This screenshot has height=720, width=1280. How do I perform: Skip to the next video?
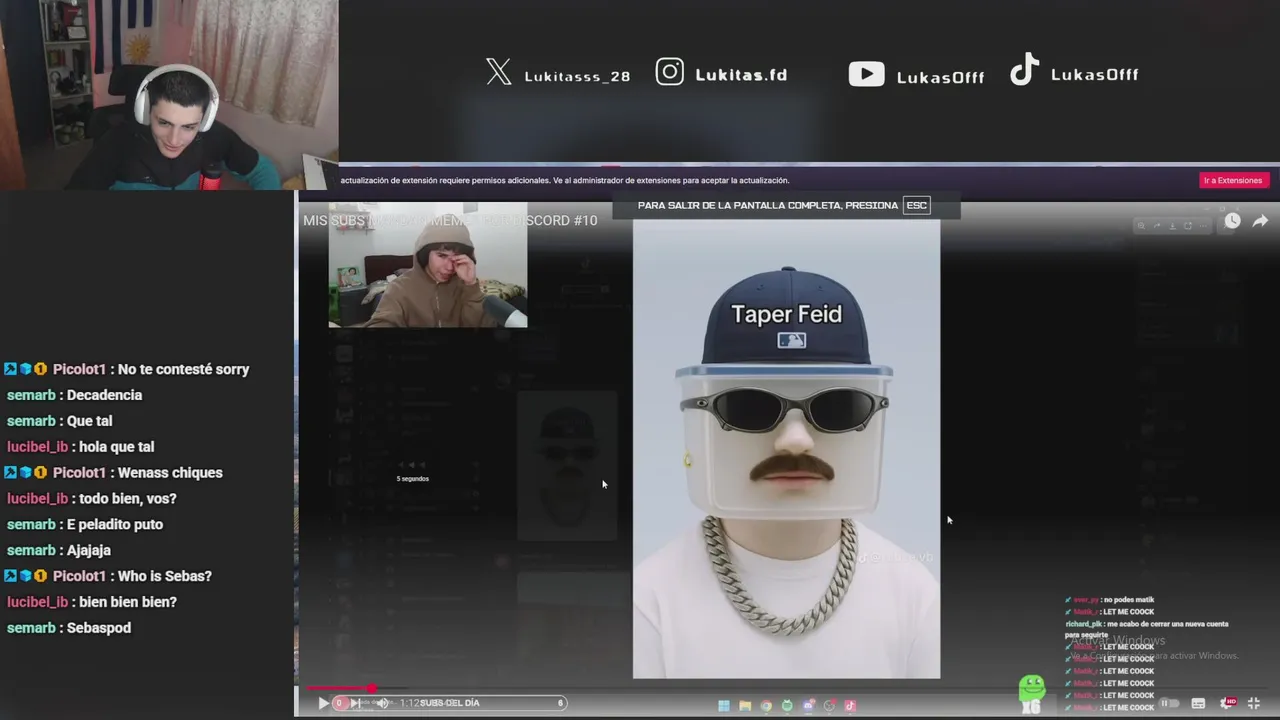(x=355, y=703)
